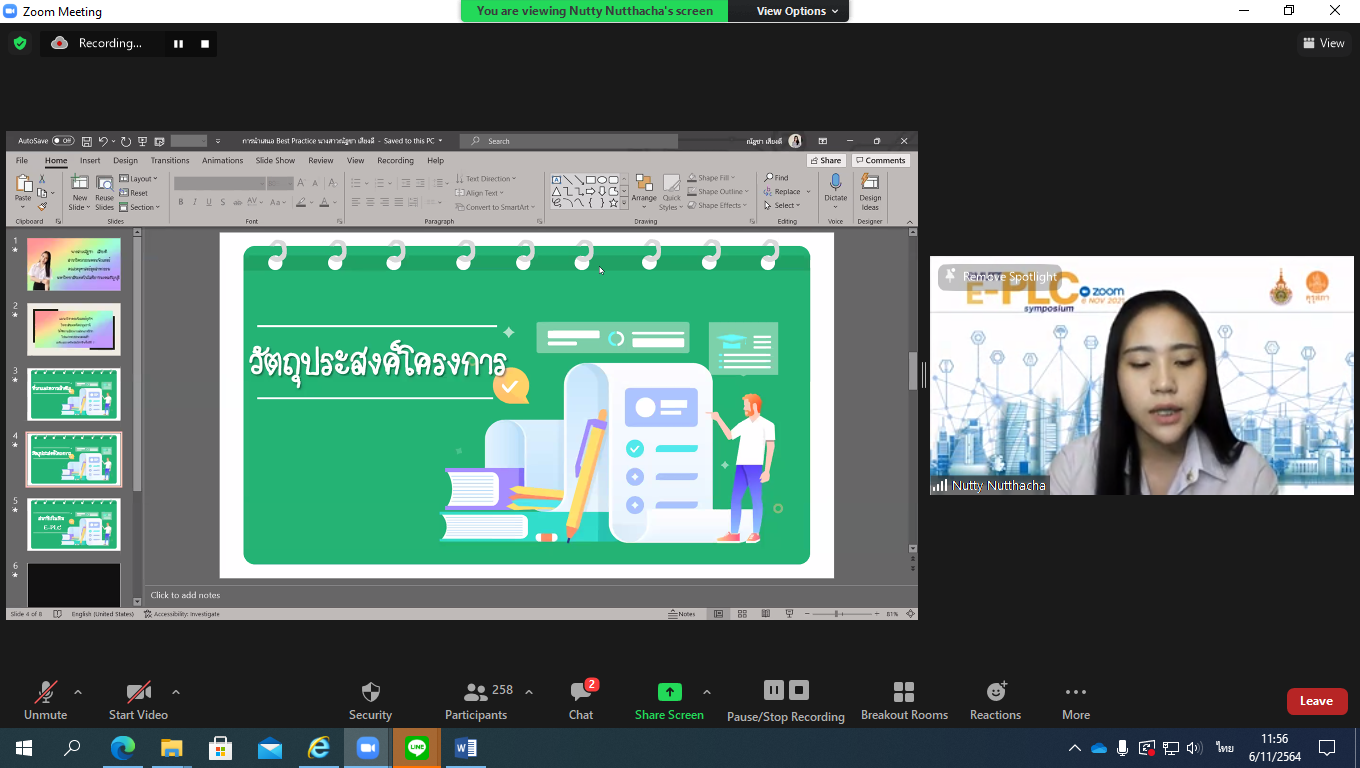The width and height of the screenshot is (1360, 768).
Task: Toggle Underline formatting
Action: click(x=209, y=202)
